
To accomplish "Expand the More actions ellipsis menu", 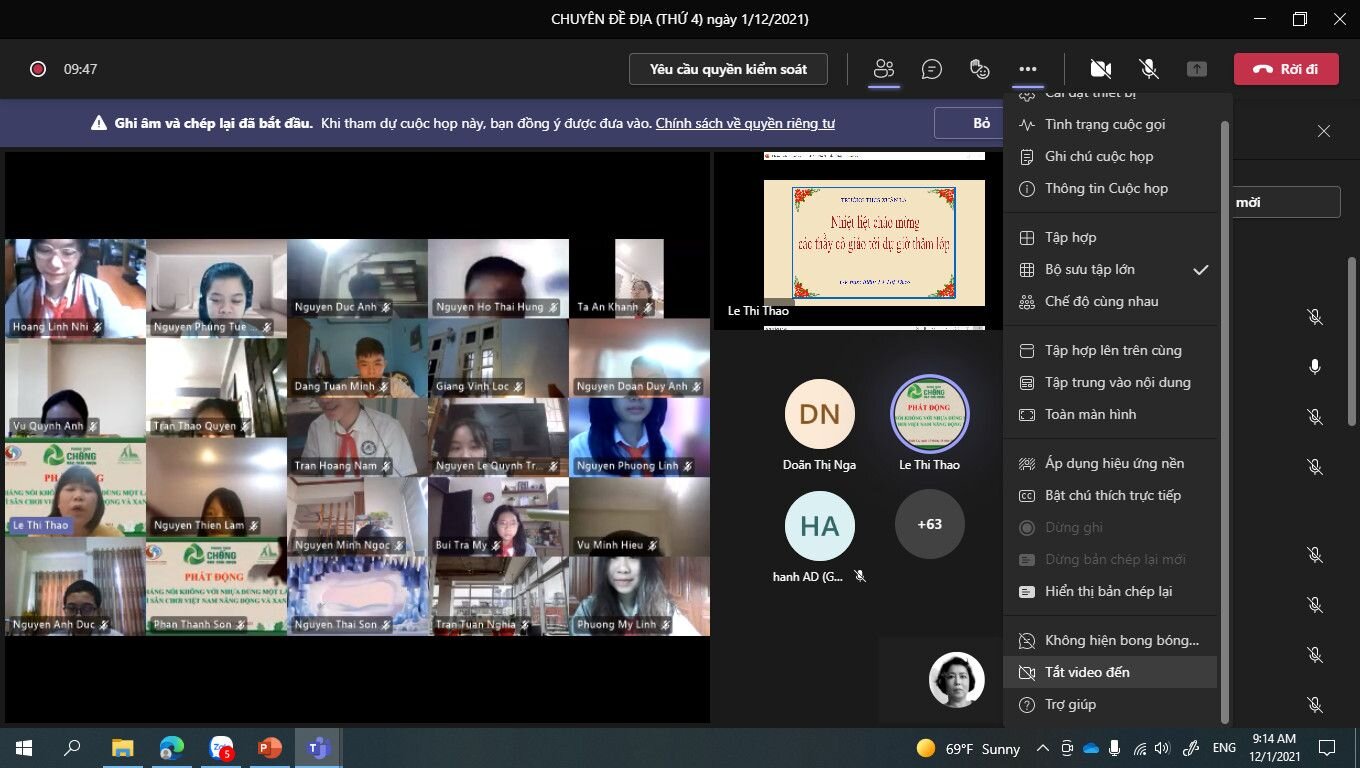I will [x=1028, y=69].
